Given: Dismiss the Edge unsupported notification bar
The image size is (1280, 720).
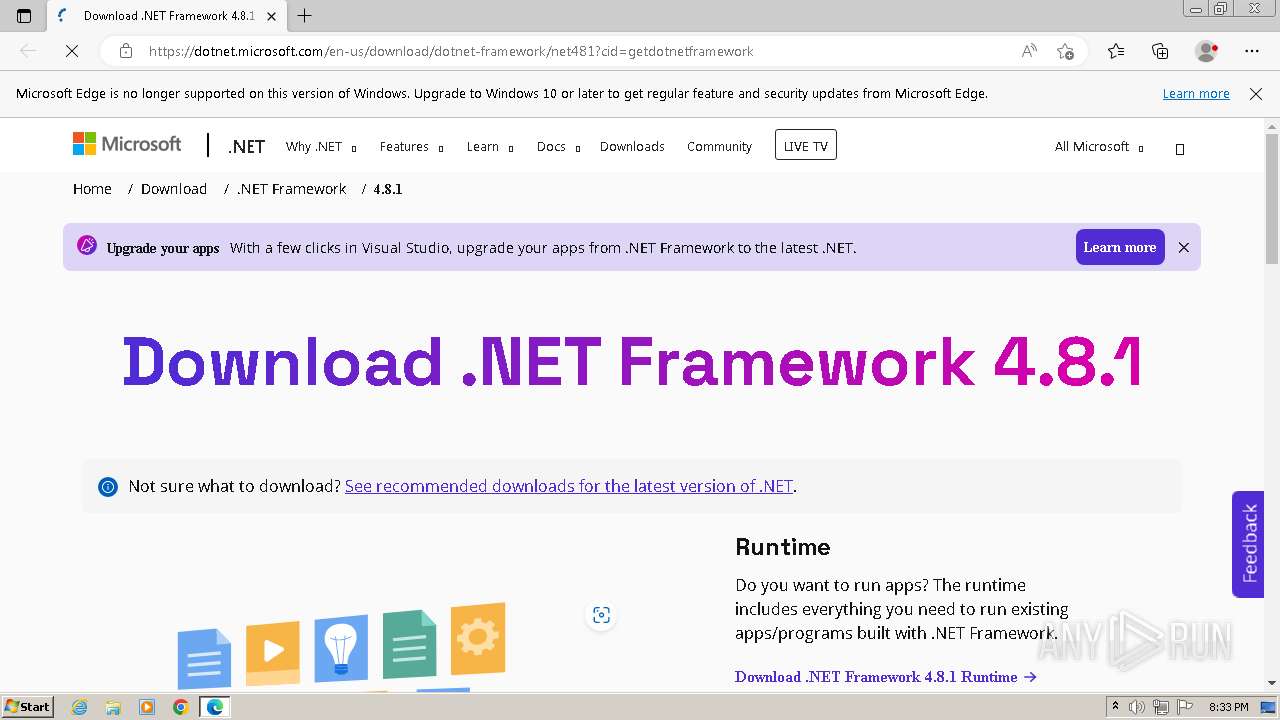Looking at the screenshot, I should pos(1256,94).
